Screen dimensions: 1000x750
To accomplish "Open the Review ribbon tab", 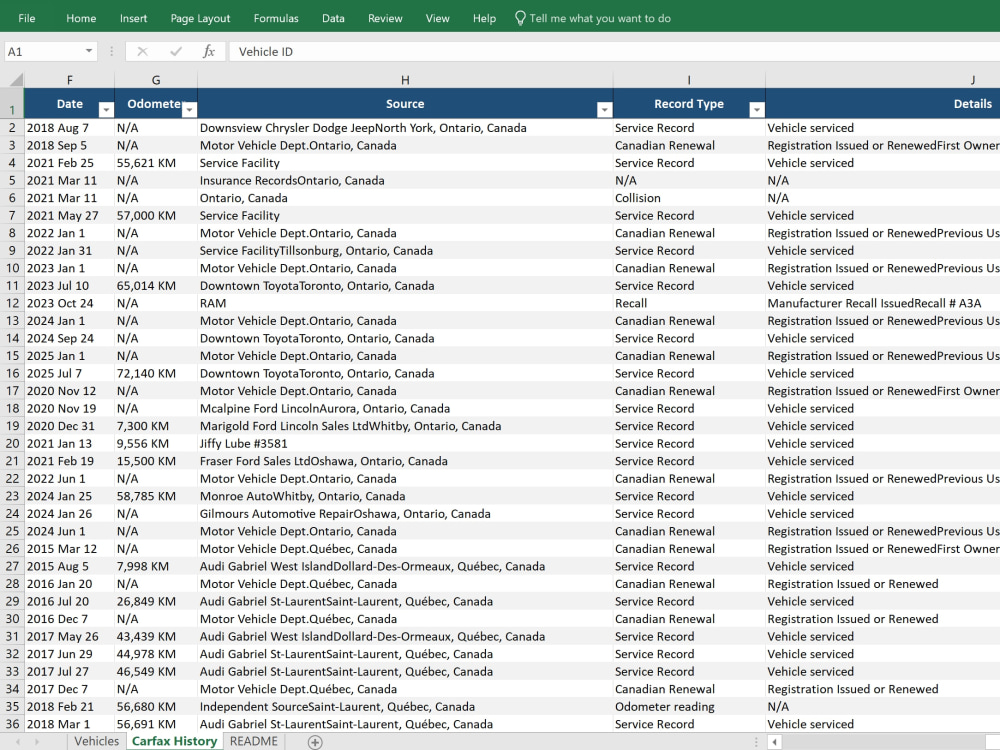I will [385, 18].
